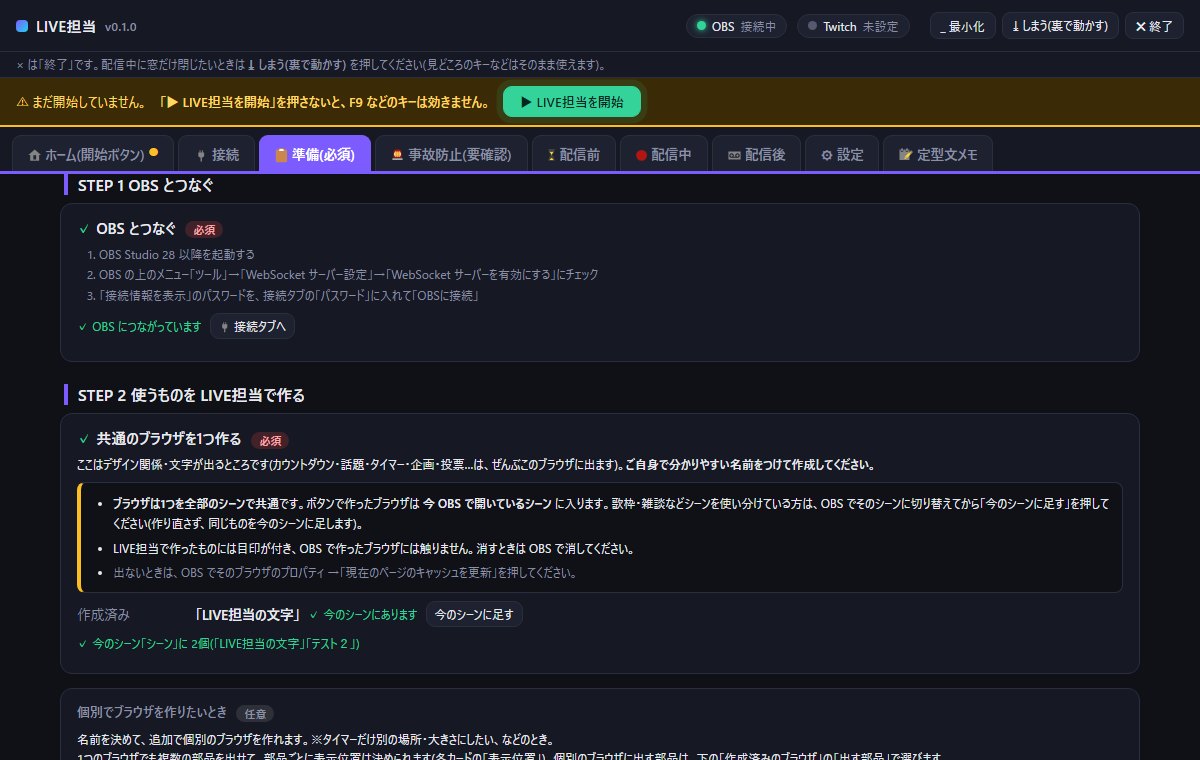Click the memo icon on 定型文メモ tab

click(906, 155)
